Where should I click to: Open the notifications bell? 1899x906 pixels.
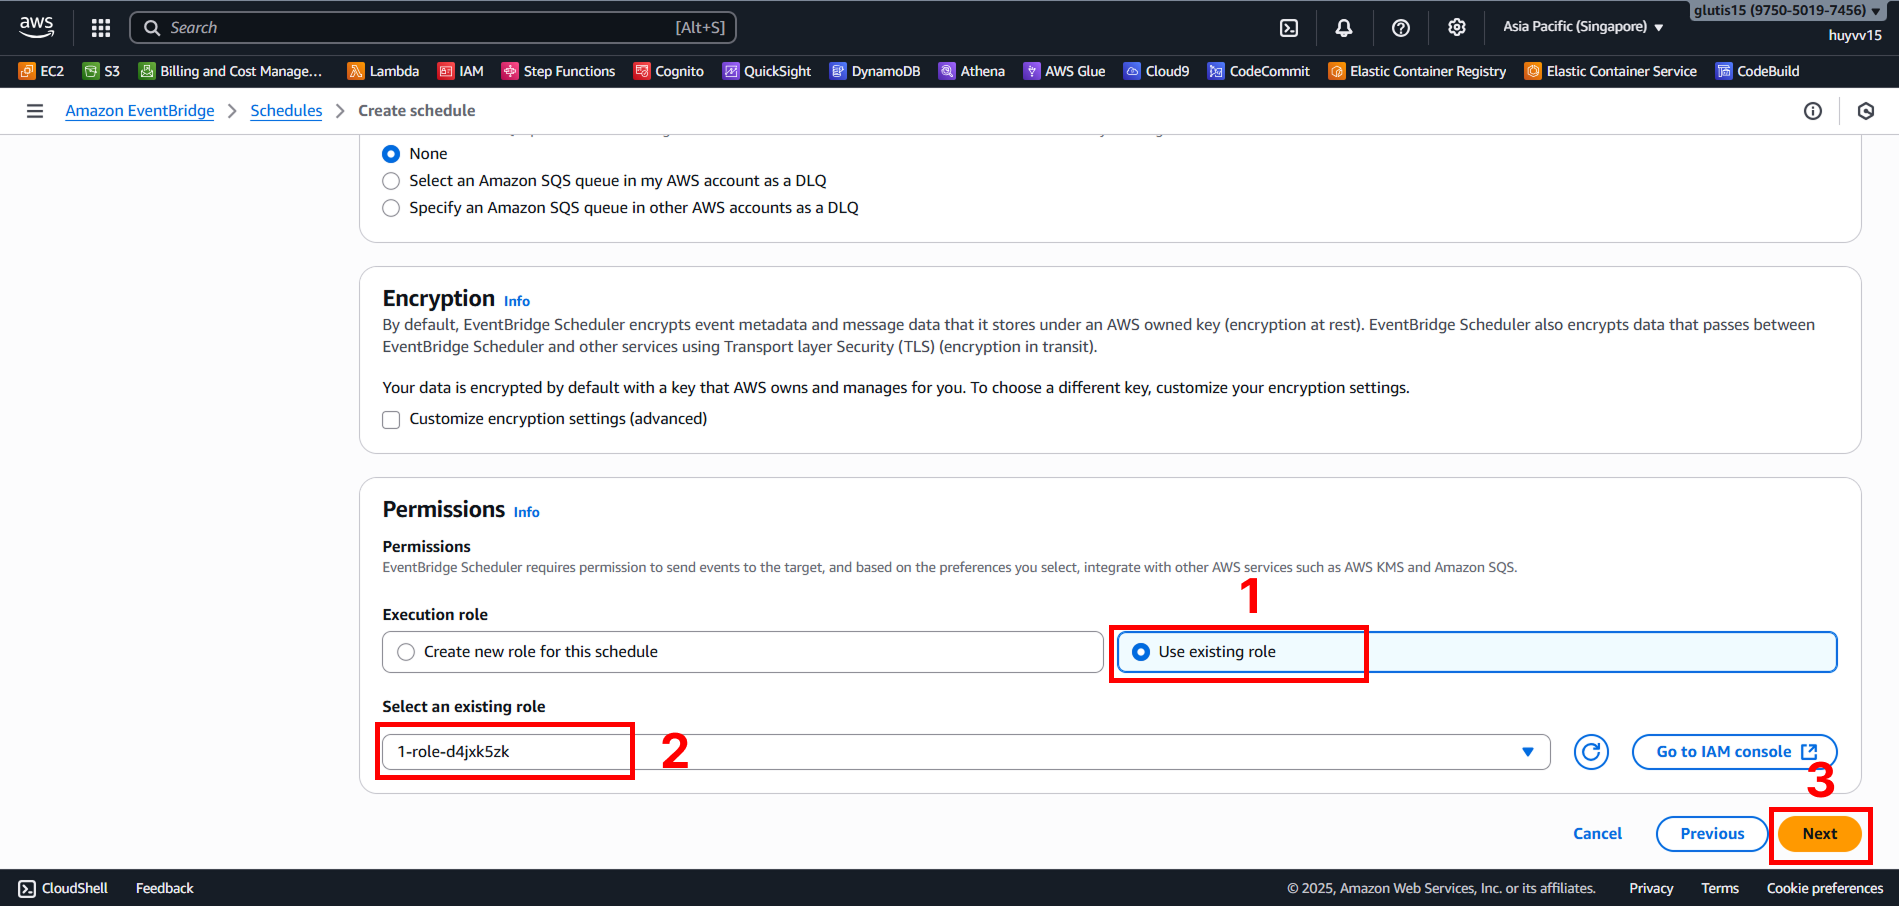tap(1344, 28)
